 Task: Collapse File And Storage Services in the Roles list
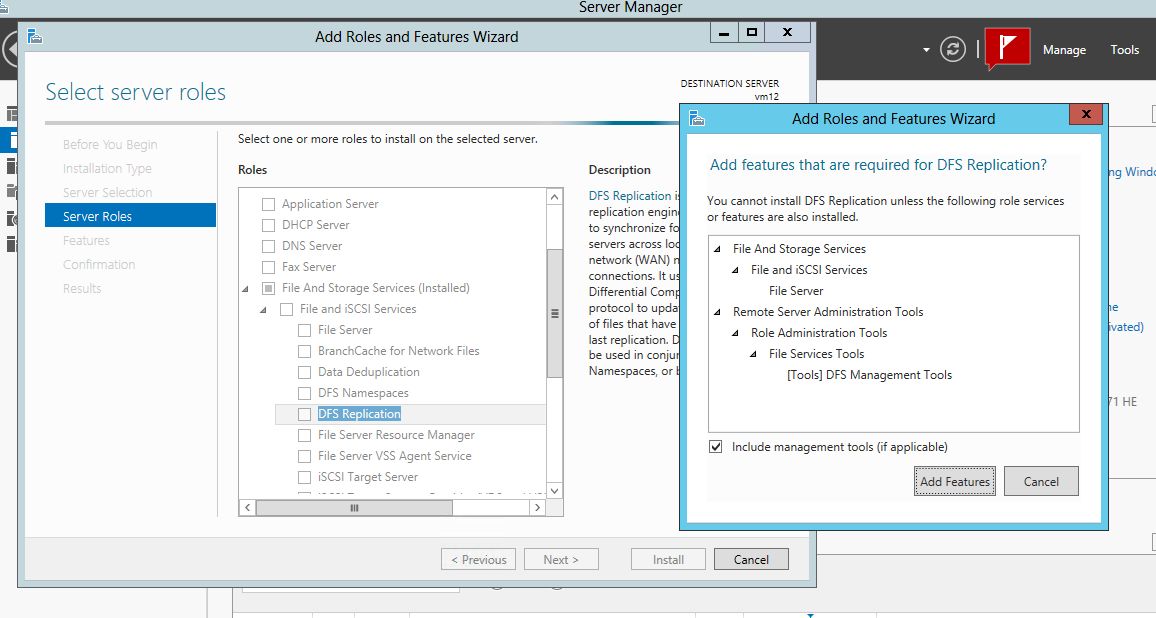(x=246, y=289)
